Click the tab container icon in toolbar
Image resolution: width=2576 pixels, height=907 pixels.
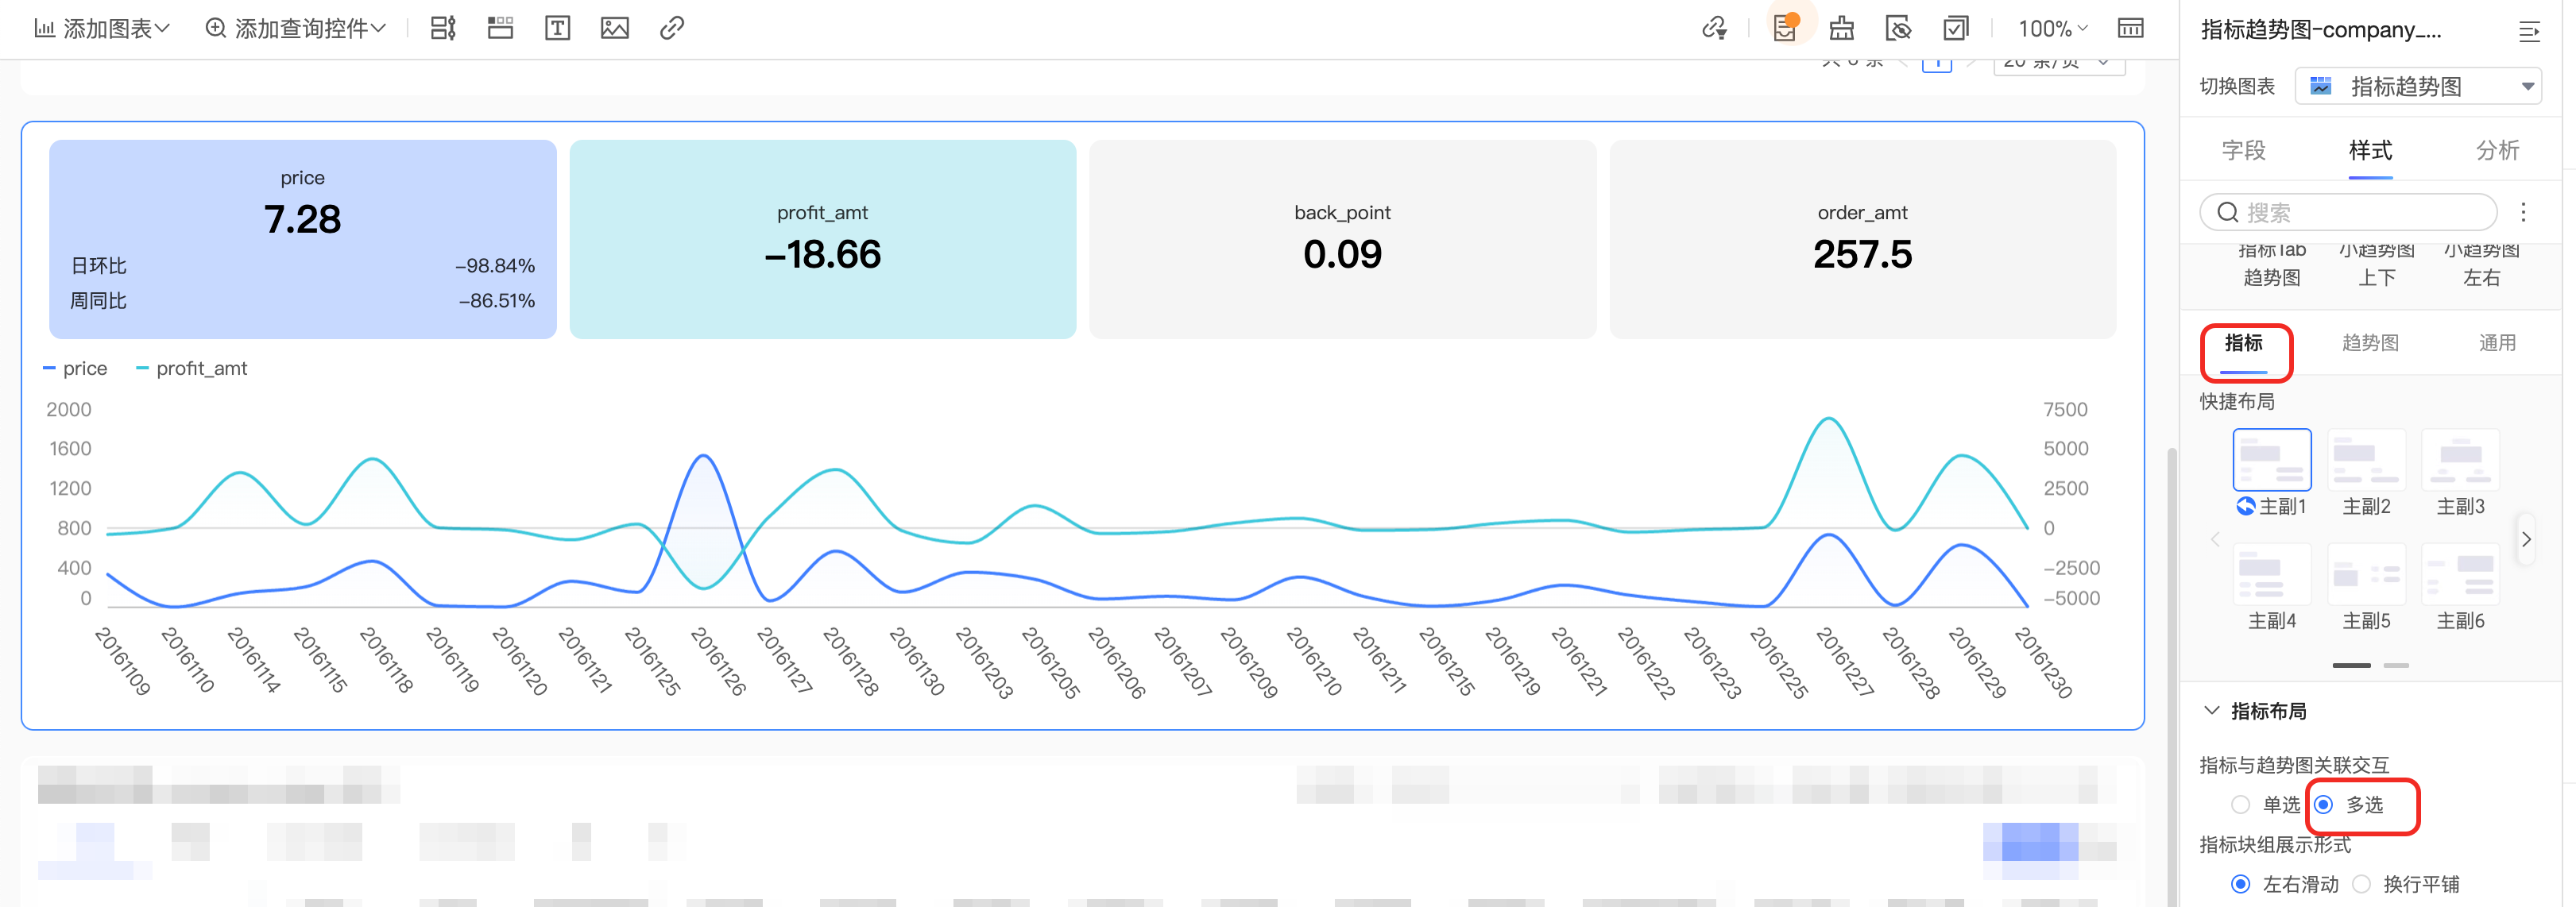[x=500, y=28]
